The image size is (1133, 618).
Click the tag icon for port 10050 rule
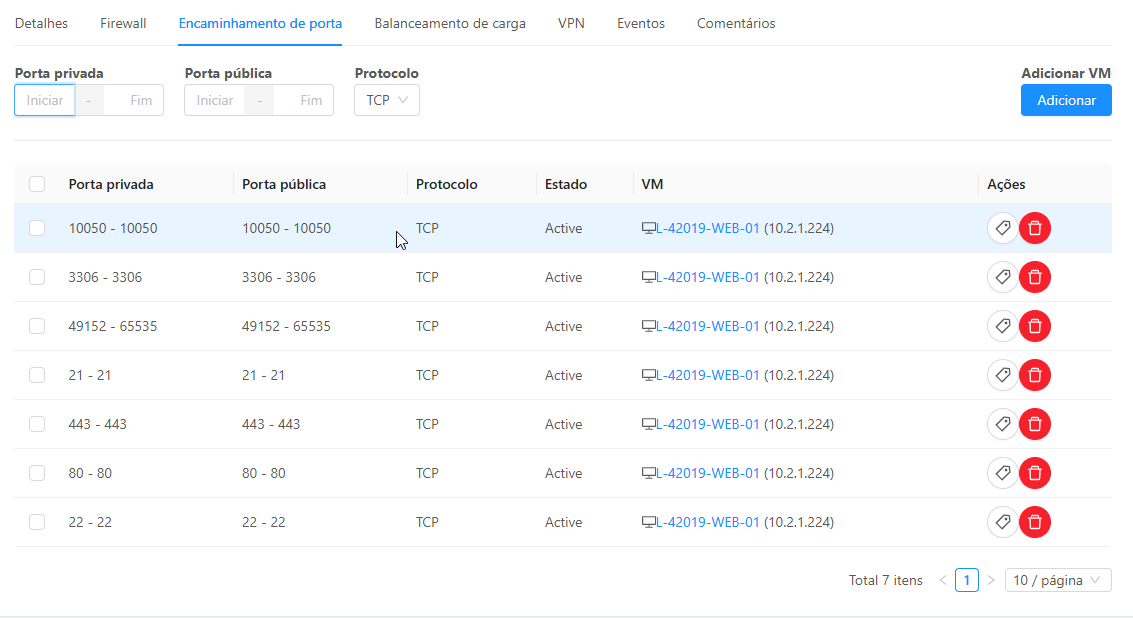[x=1002, y=228]
